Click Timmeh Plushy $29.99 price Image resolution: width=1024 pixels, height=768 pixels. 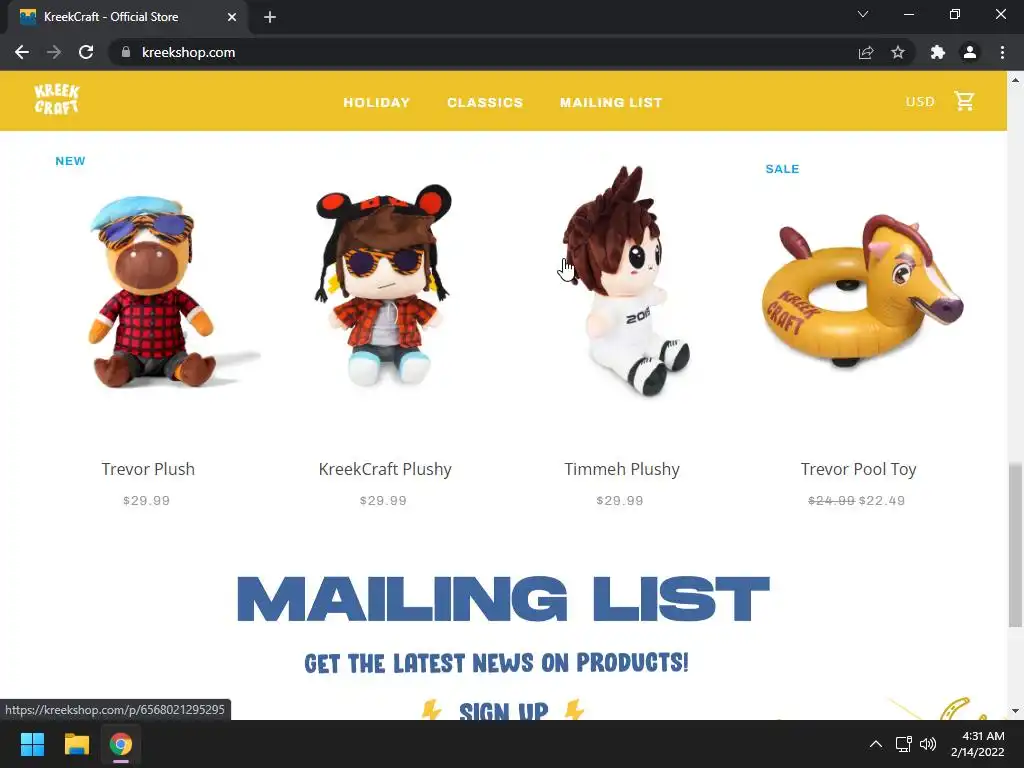pos(620,501)
